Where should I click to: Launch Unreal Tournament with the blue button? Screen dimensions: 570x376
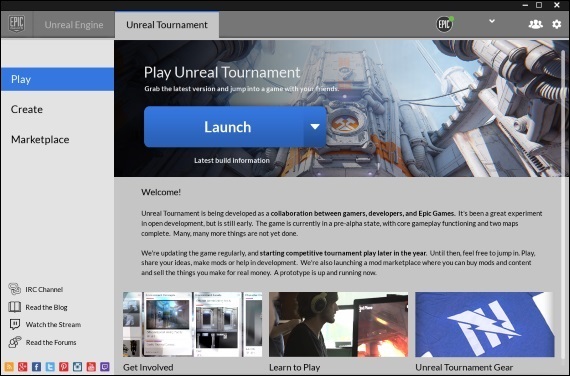[x=224, y=127]
